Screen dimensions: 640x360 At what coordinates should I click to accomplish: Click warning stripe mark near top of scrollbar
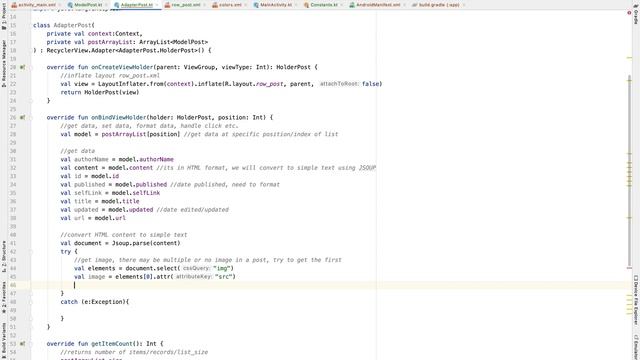629,58
